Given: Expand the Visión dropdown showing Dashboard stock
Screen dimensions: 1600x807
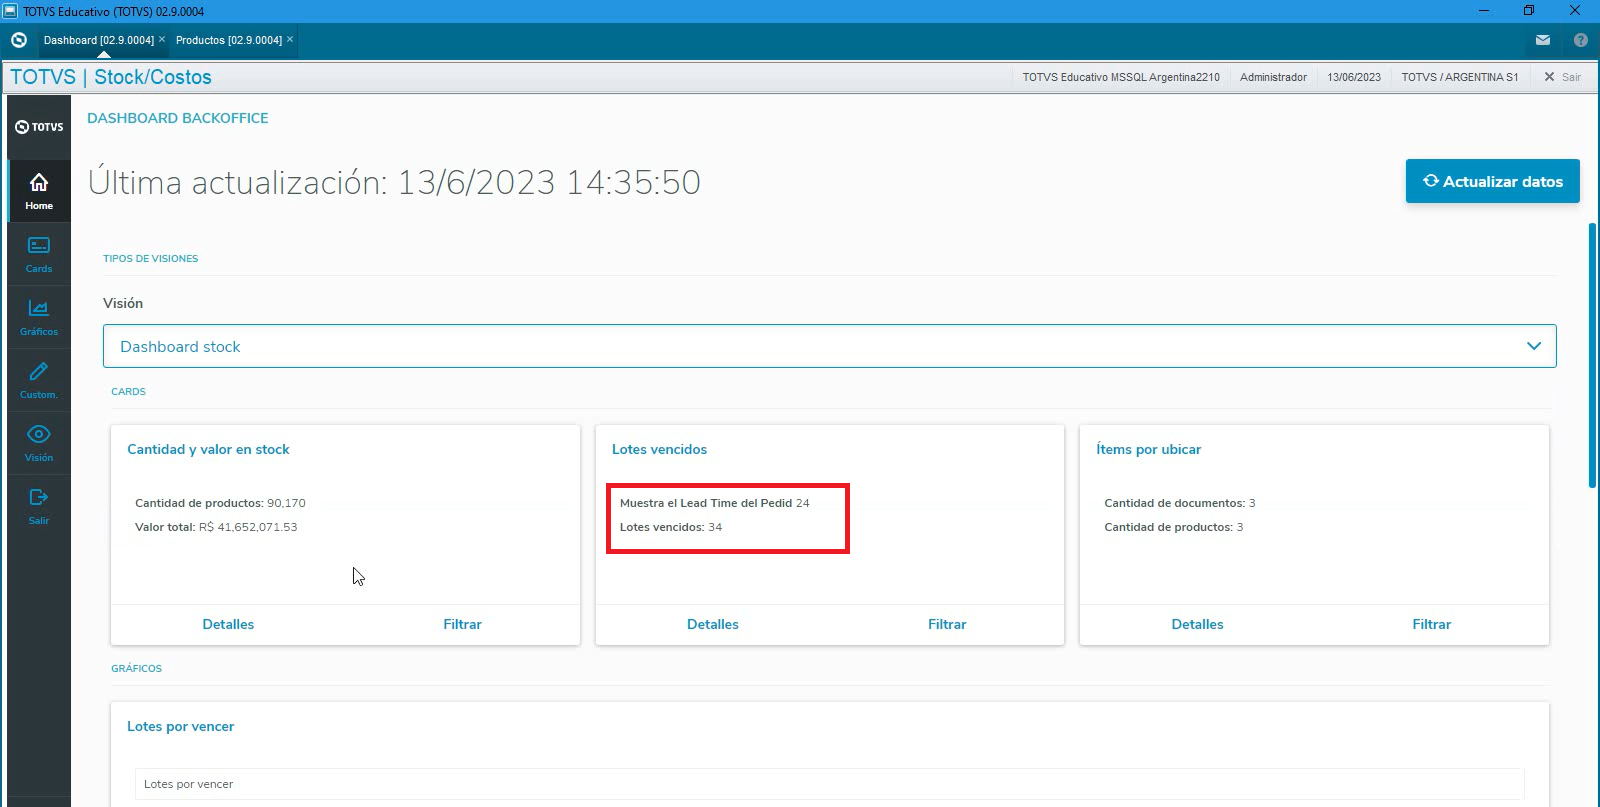Looking at the screenshot, I should click(830, 346).
